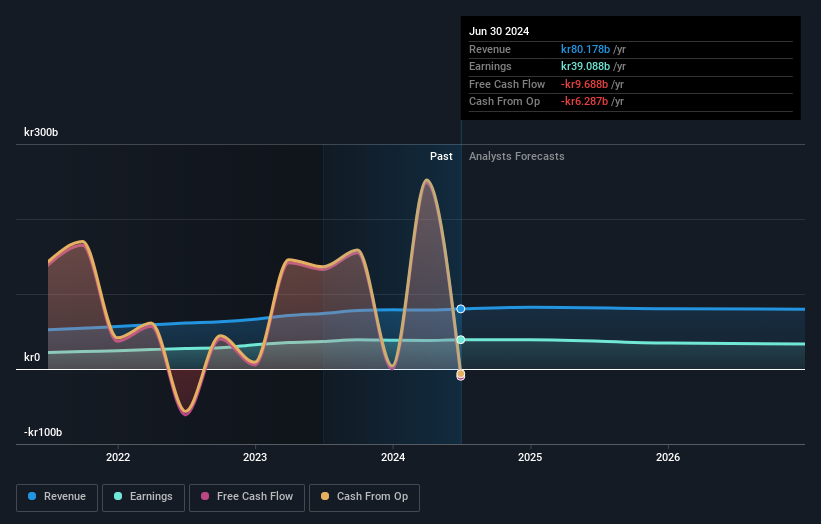
Task: Toggle the Revenue legend button
Action: (x=57, y=497)
